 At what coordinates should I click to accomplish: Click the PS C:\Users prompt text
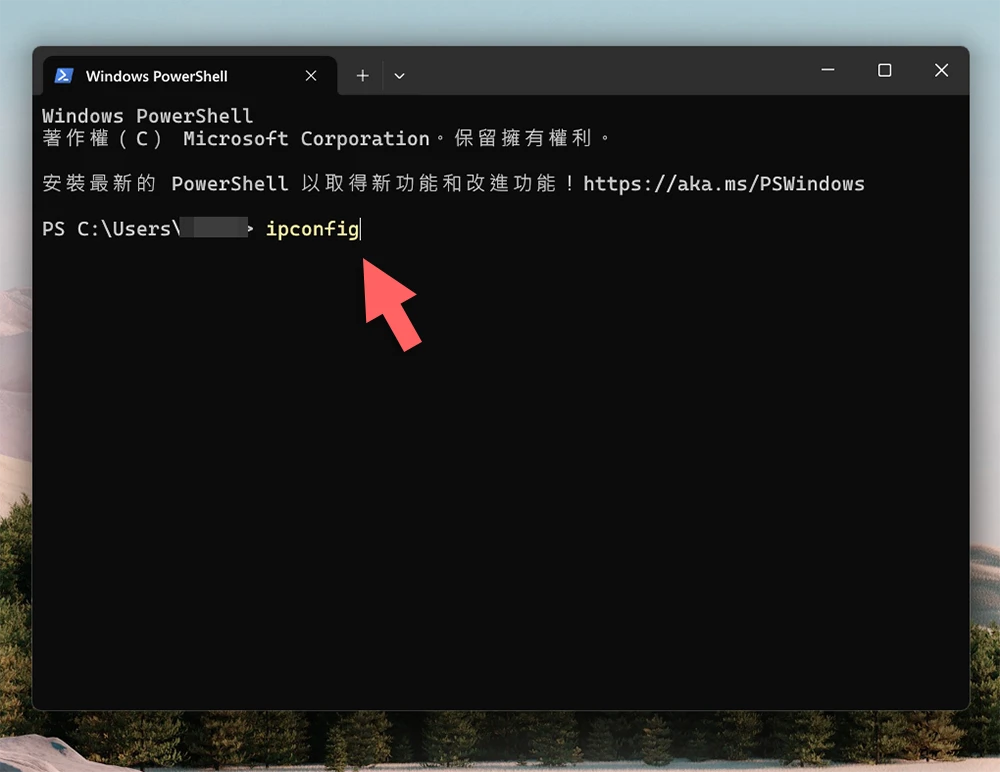pos(111,228)
